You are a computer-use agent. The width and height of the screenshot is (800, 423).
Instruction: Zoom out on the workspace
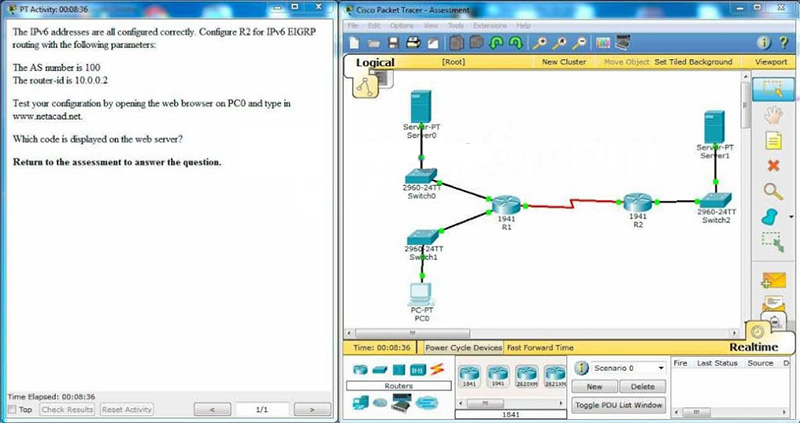579,43
